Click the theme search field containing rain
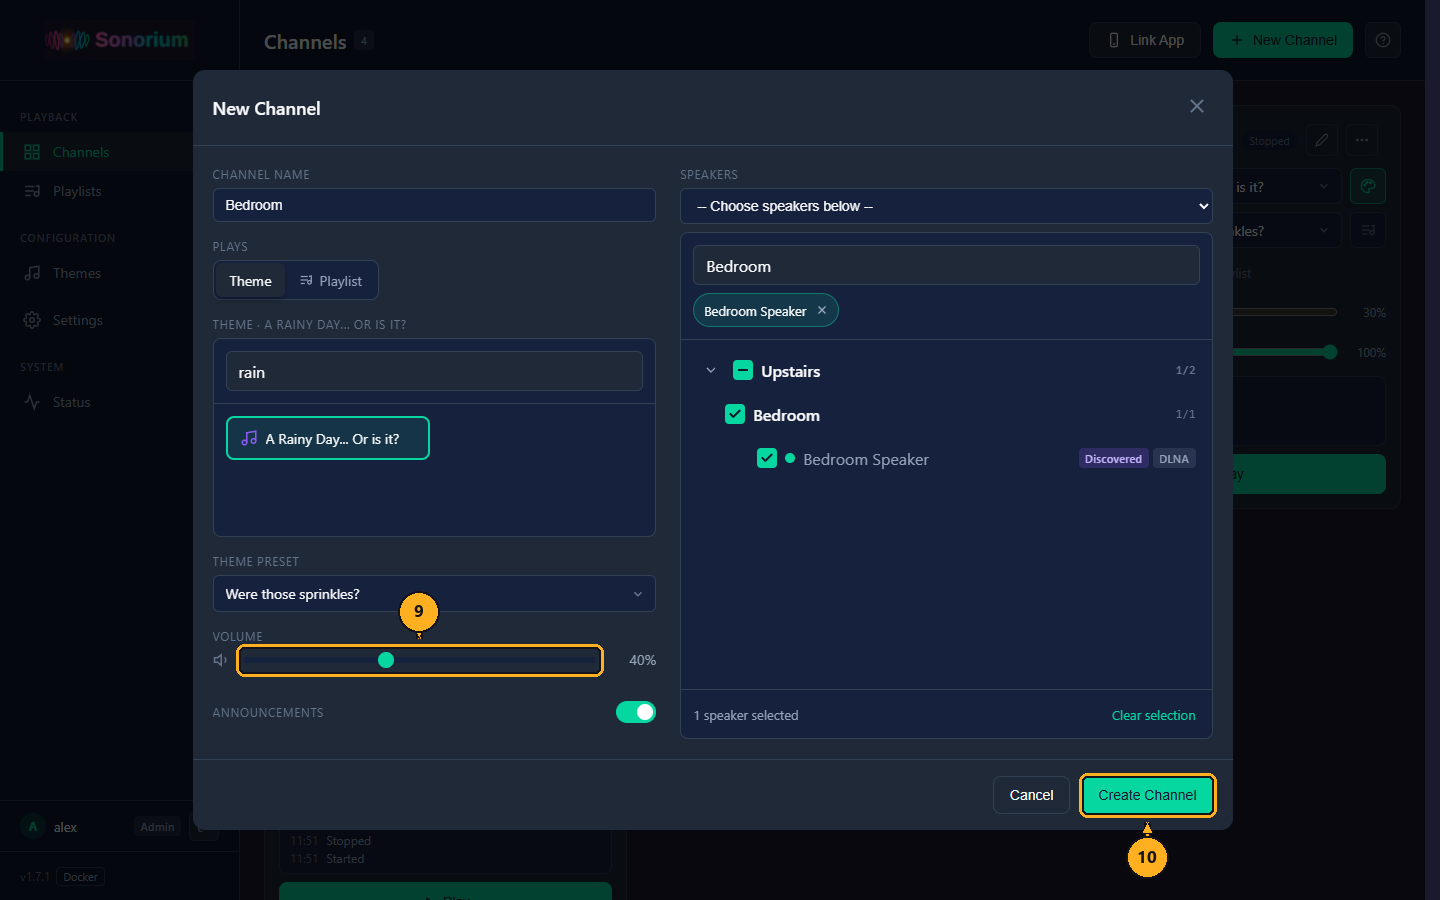Image resolution: width=1440 pixels, height=900 pixels. click(x=434, y=371)
